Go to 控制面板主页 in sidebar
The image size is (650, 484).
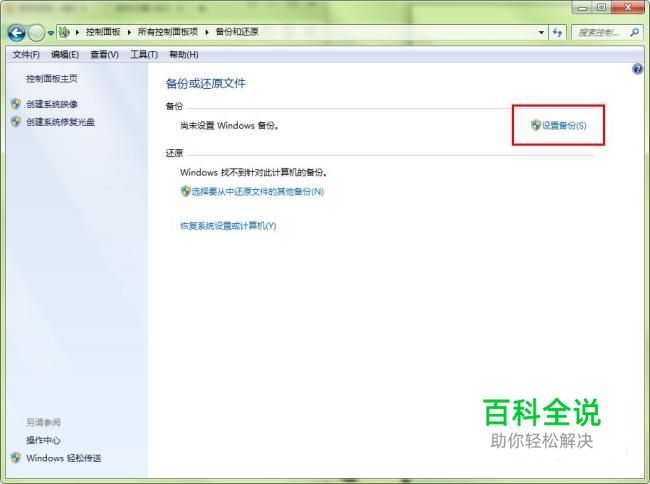(52, 79)
